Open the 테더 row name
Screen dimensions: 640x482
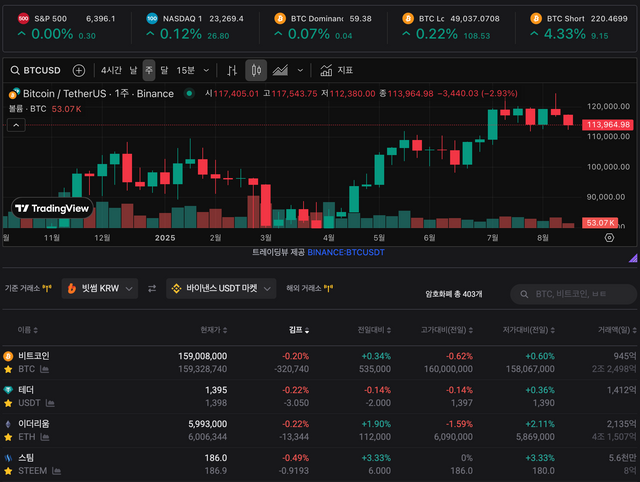(x=26, y=390)
